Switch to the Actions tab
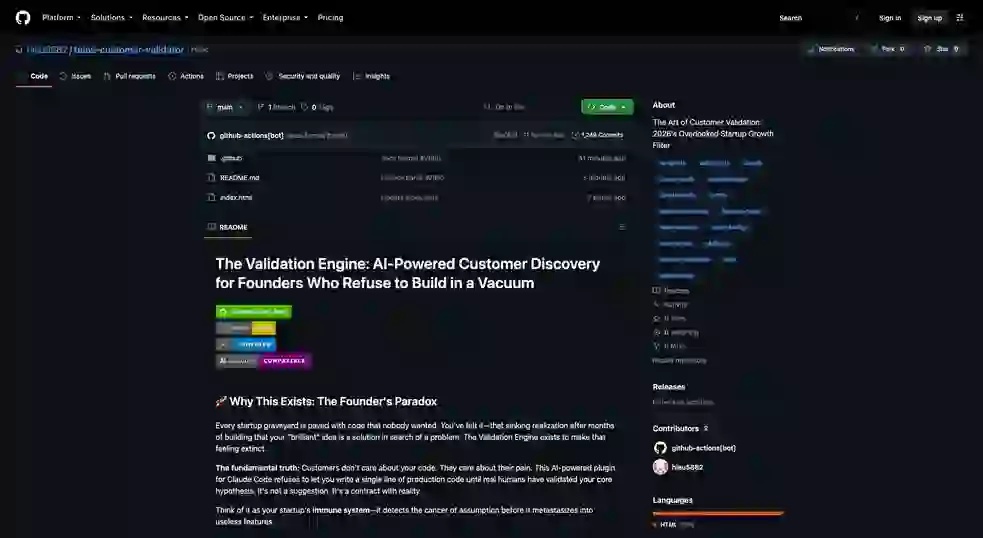Image resolution: width=983 pixels, height=538 pixels. [x=186, y=76]
